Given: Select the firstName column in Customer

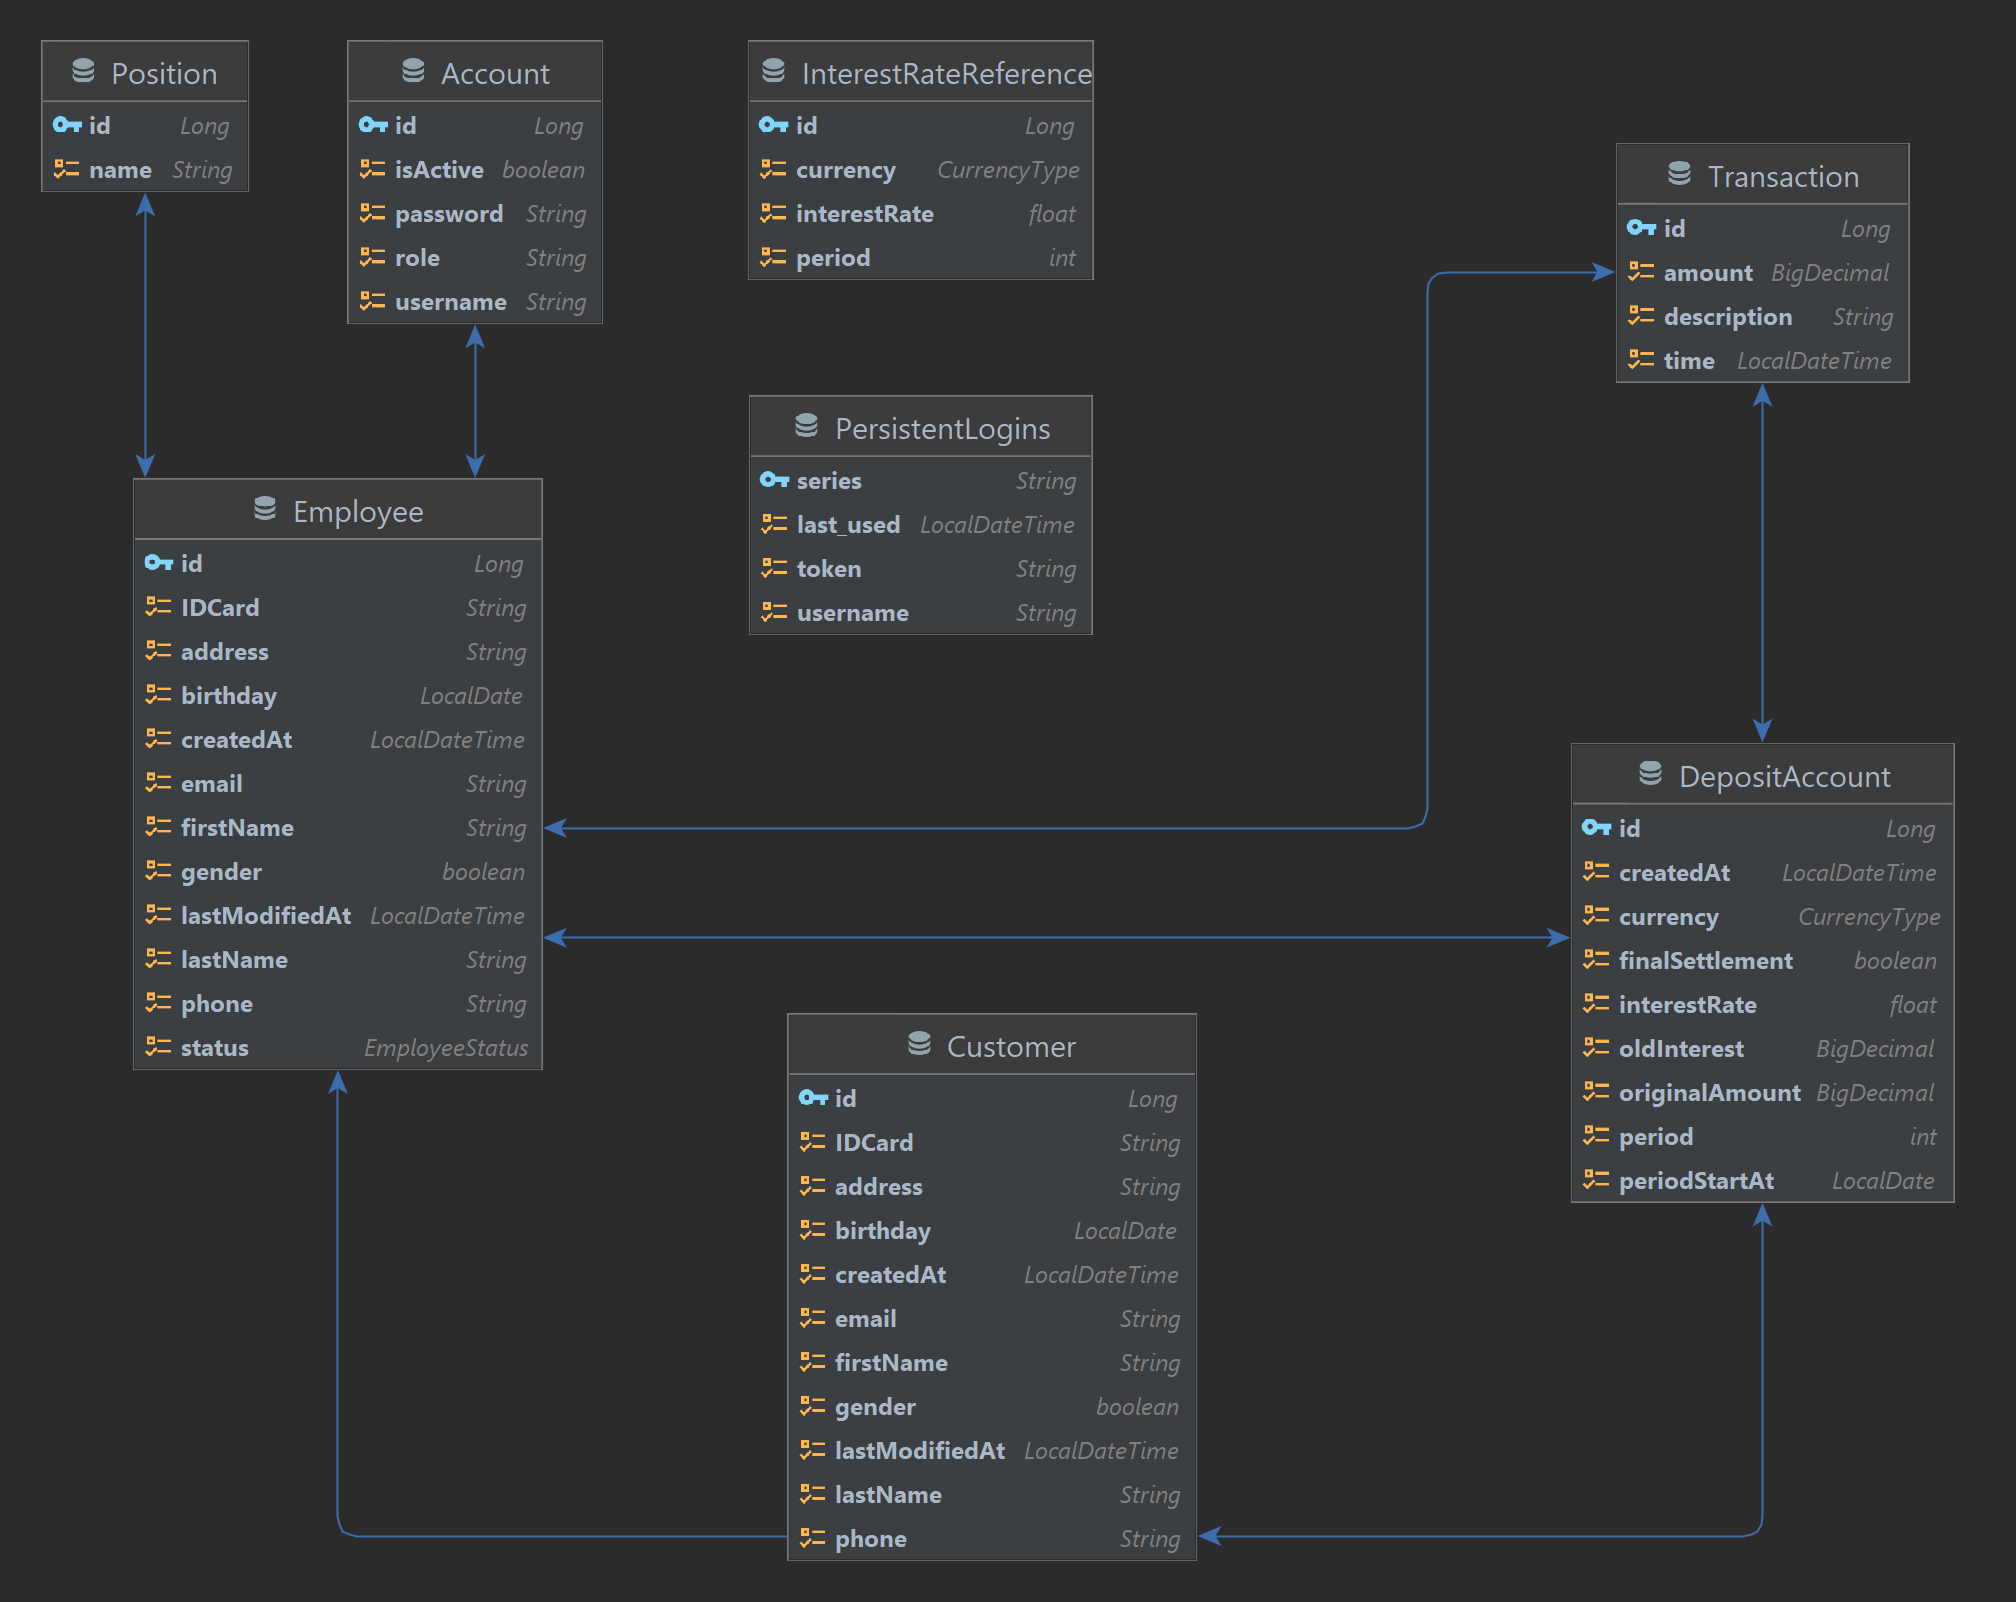Looking at the screenshot, I should (992, 1362).
